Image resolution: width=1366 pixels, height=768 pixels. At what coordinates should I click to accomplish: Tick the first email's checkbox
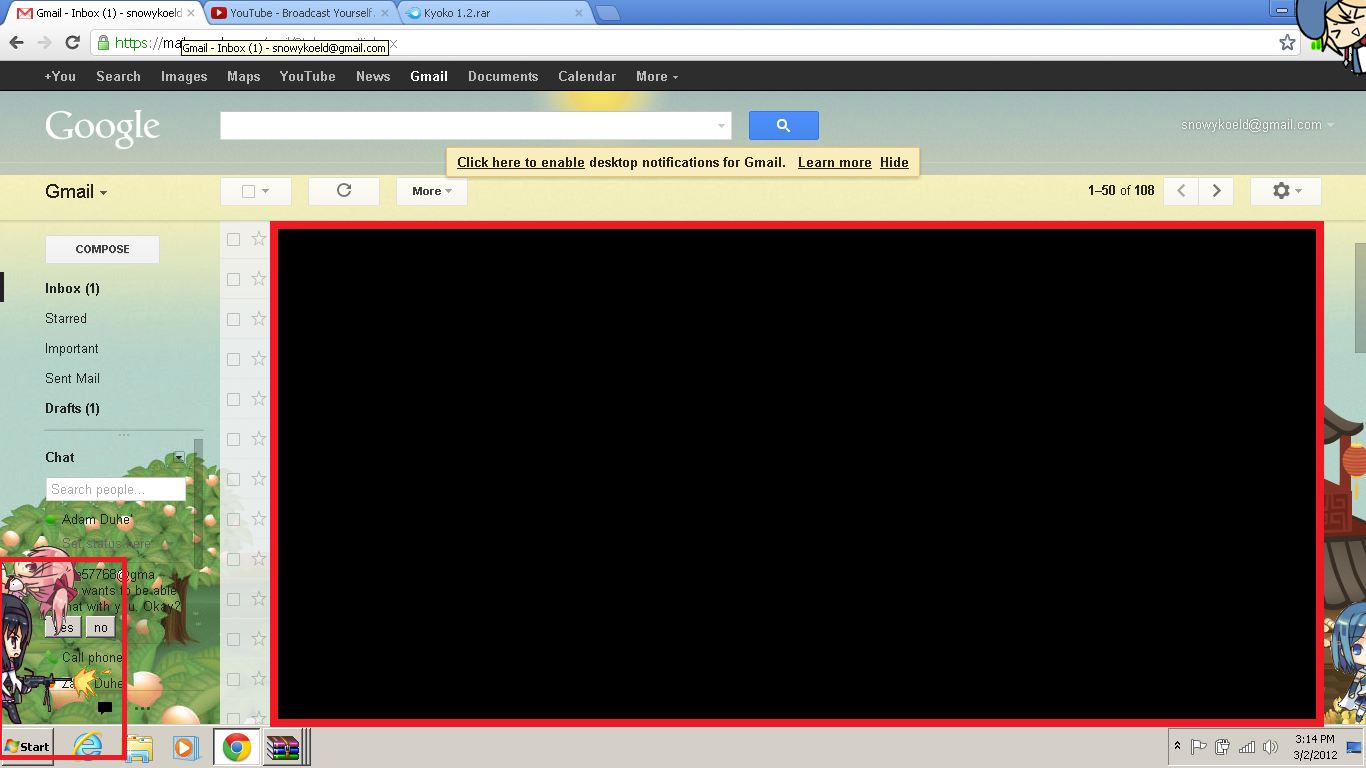click(233, 239)
